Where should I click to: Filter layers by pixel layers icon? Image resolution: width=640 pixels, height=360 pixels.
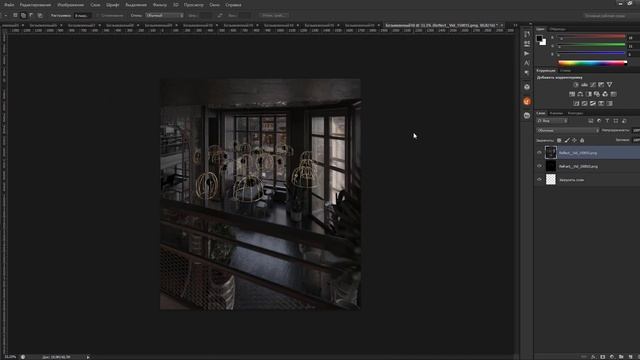(591, 121)
